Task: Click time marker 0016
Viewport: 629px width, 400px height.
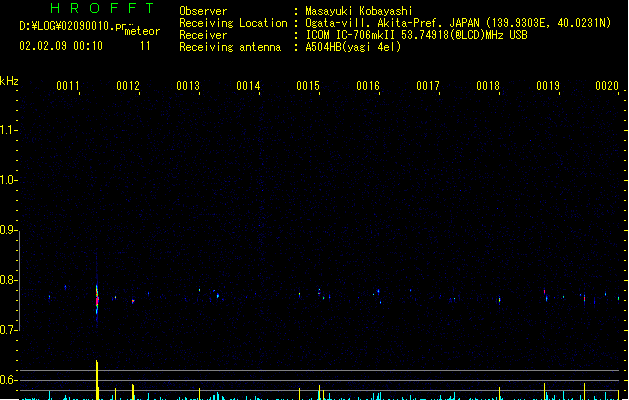Action: pos(368,86)
